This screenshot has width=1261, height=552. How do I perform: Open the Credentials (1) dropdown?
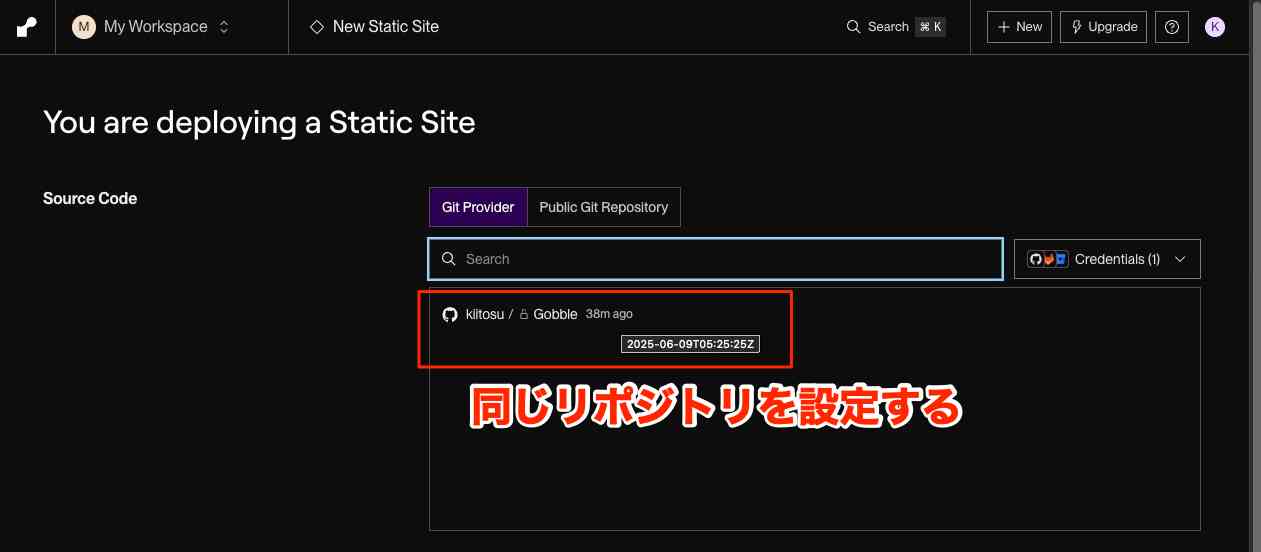tap(1106, 259)
